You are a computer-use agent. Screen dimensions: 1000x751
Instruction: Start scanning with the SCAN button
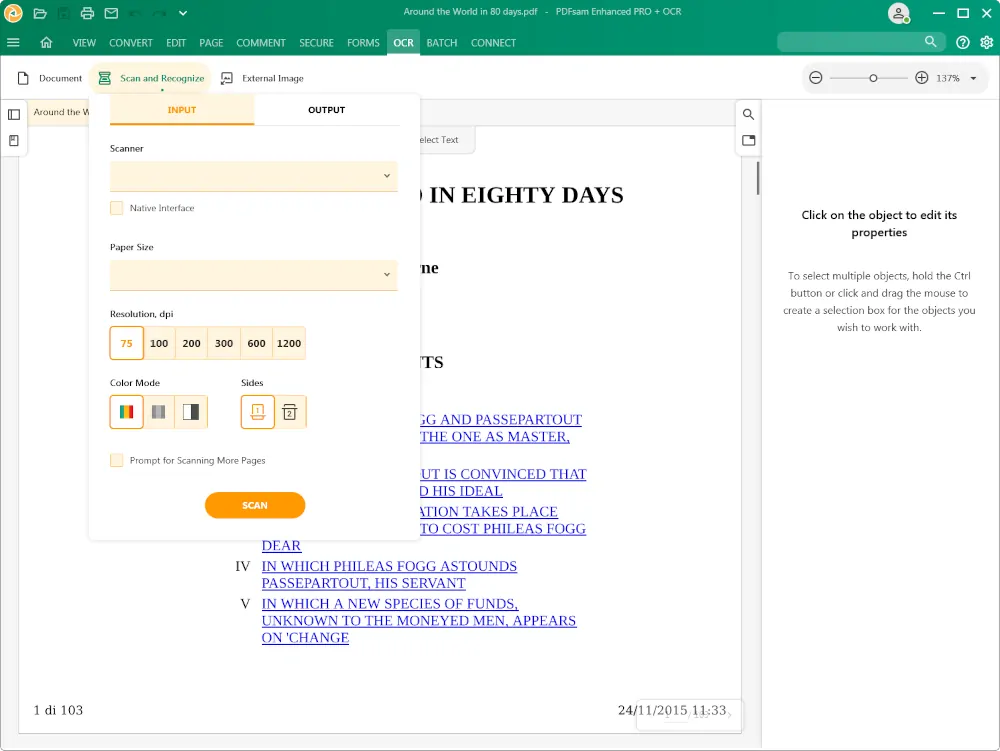[x=254, y=505]
